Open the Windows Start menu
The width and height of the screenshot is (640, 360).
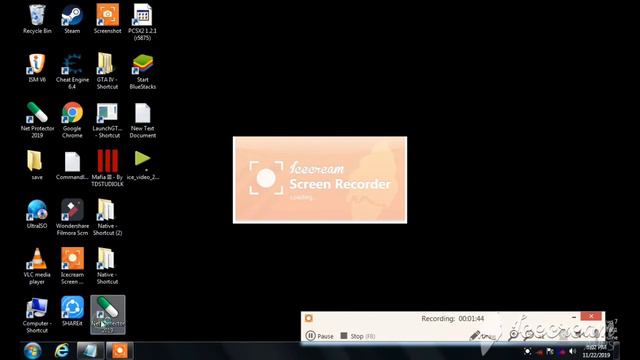pos(33,351)
